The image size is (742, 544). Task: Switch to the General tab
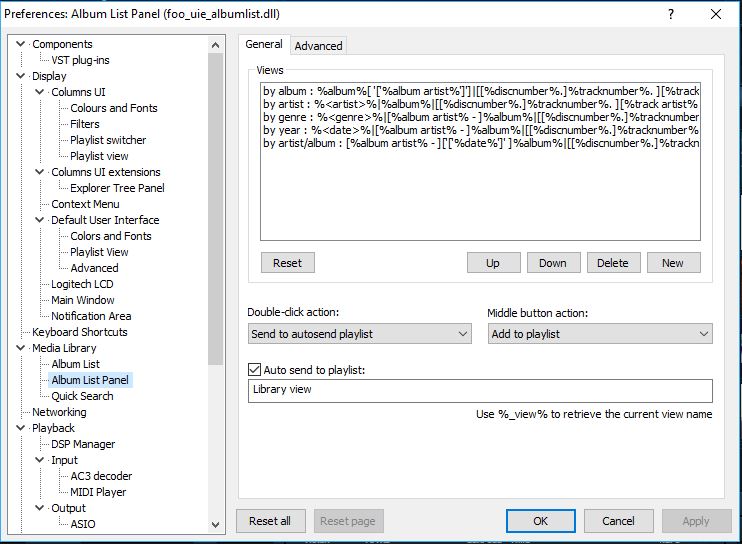(x=264, y=45)
